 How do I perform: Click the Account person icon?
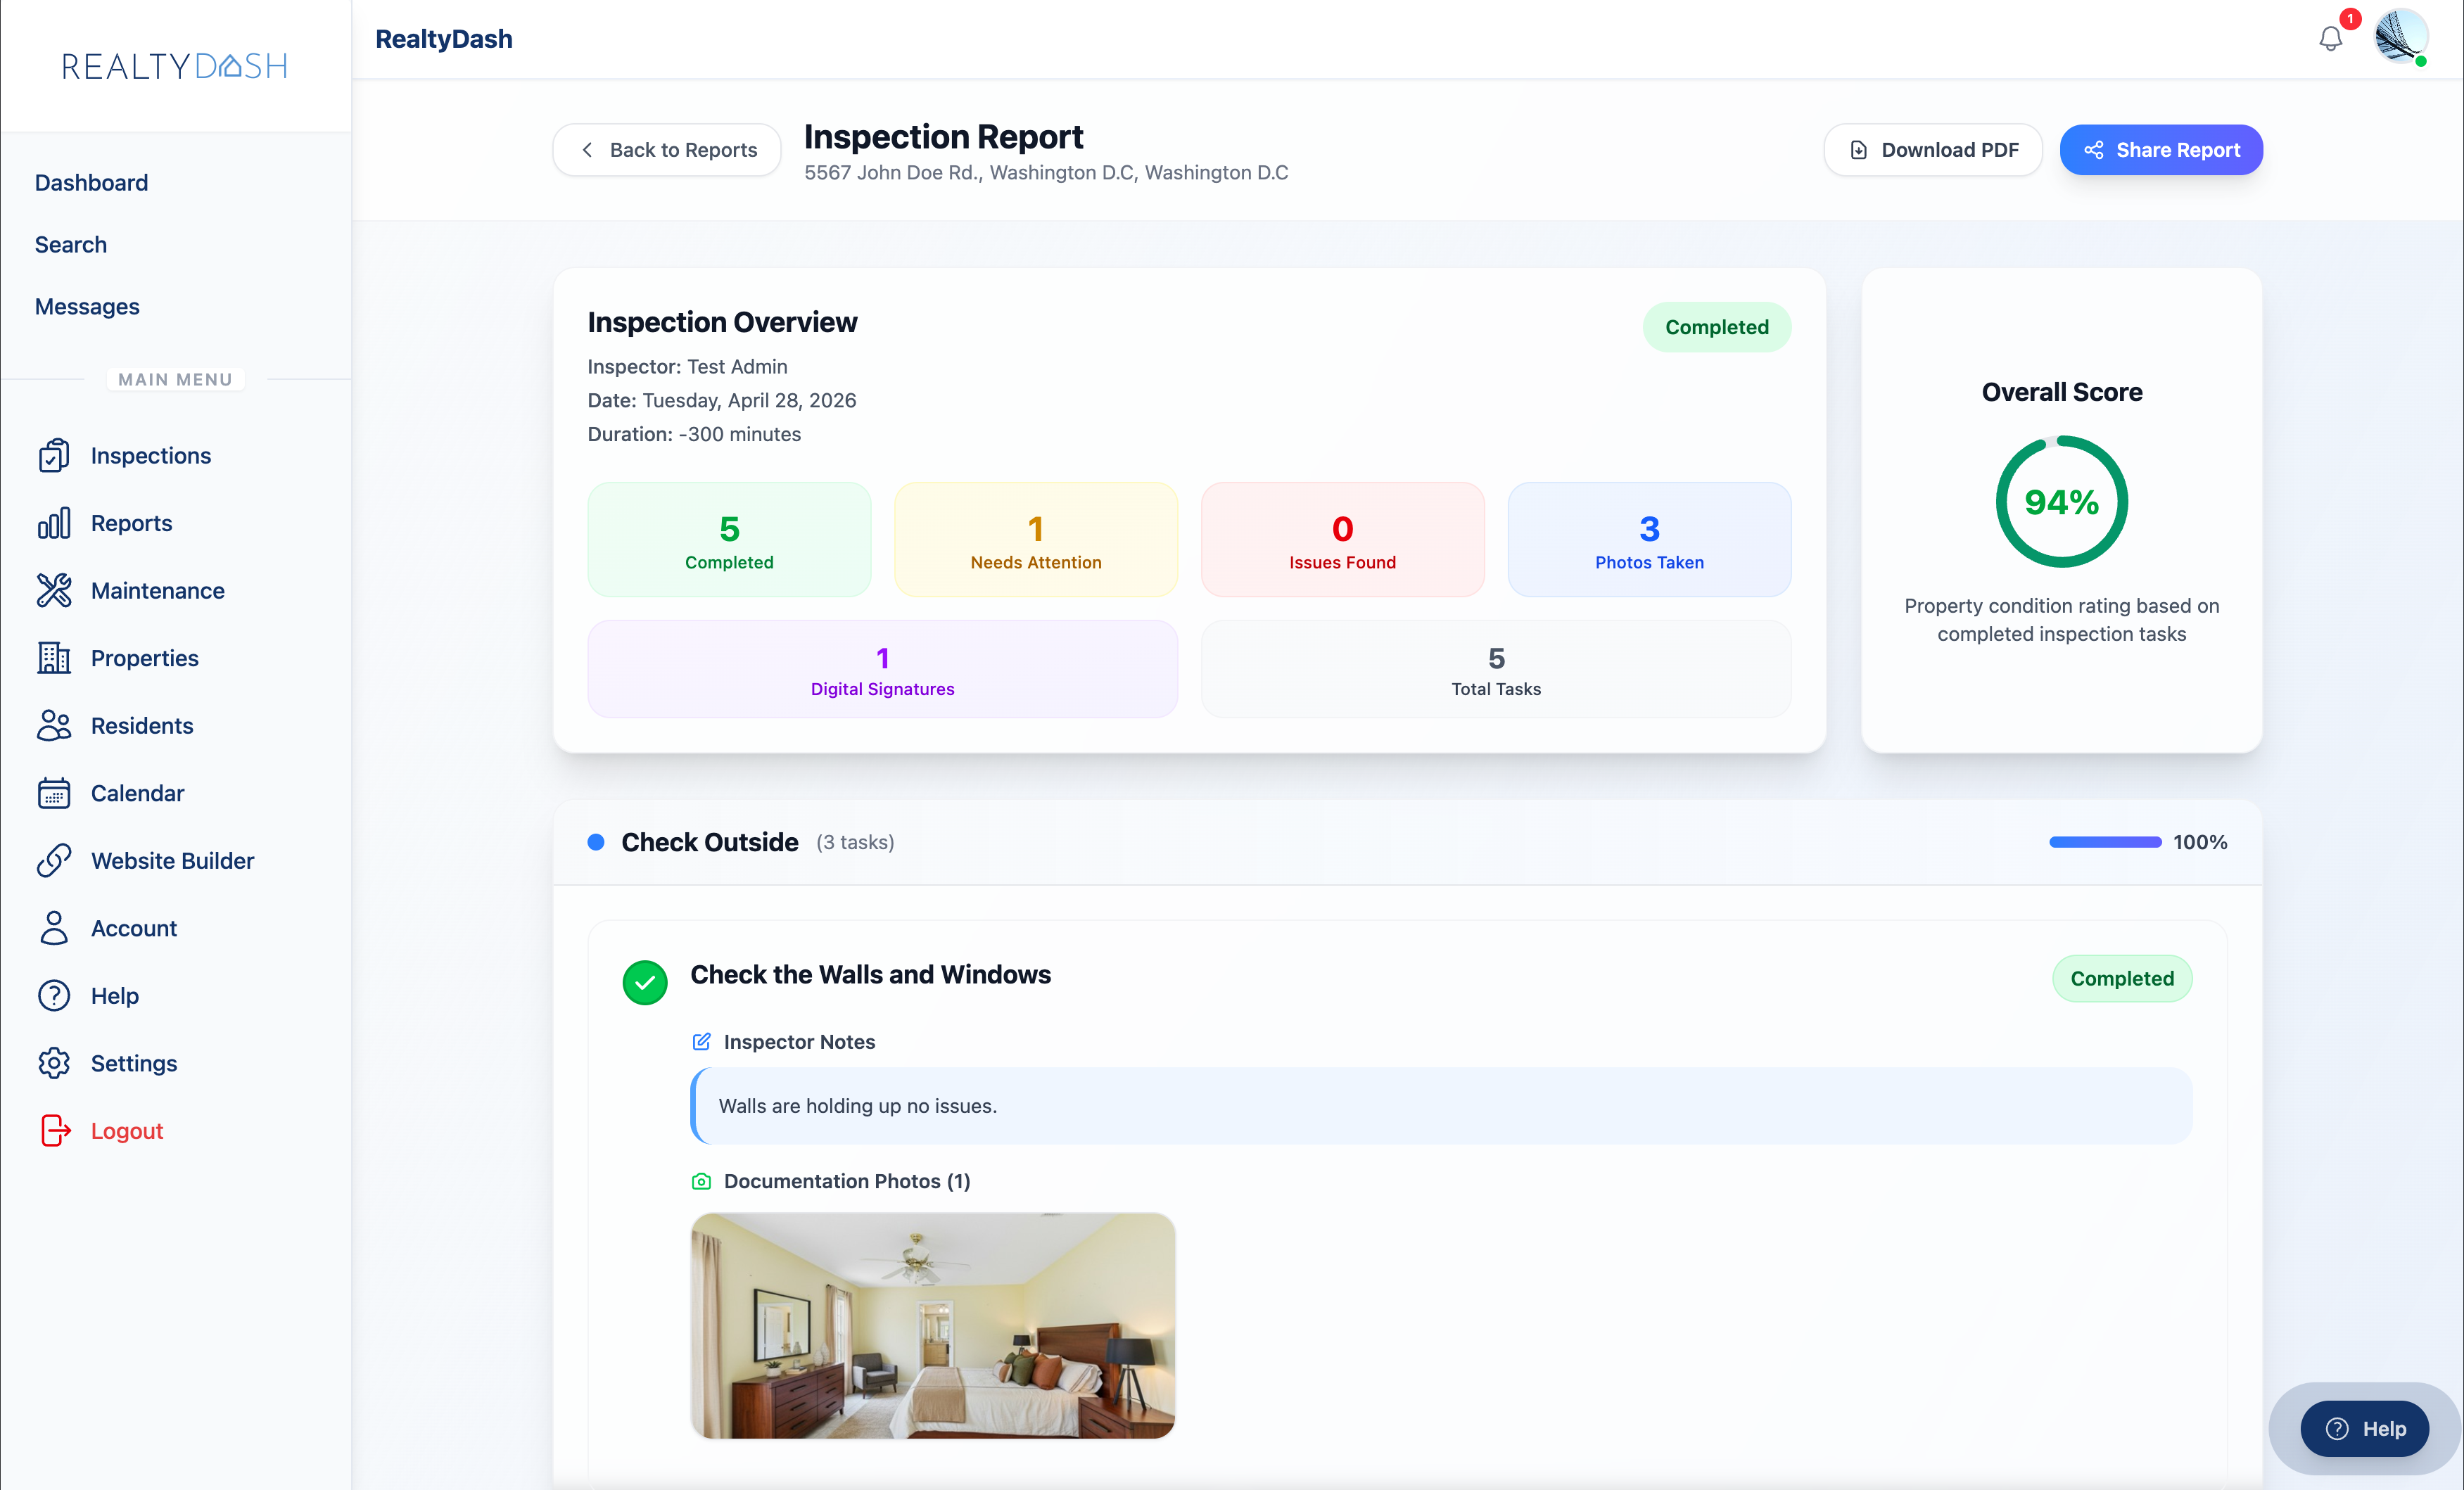[54, 928]
